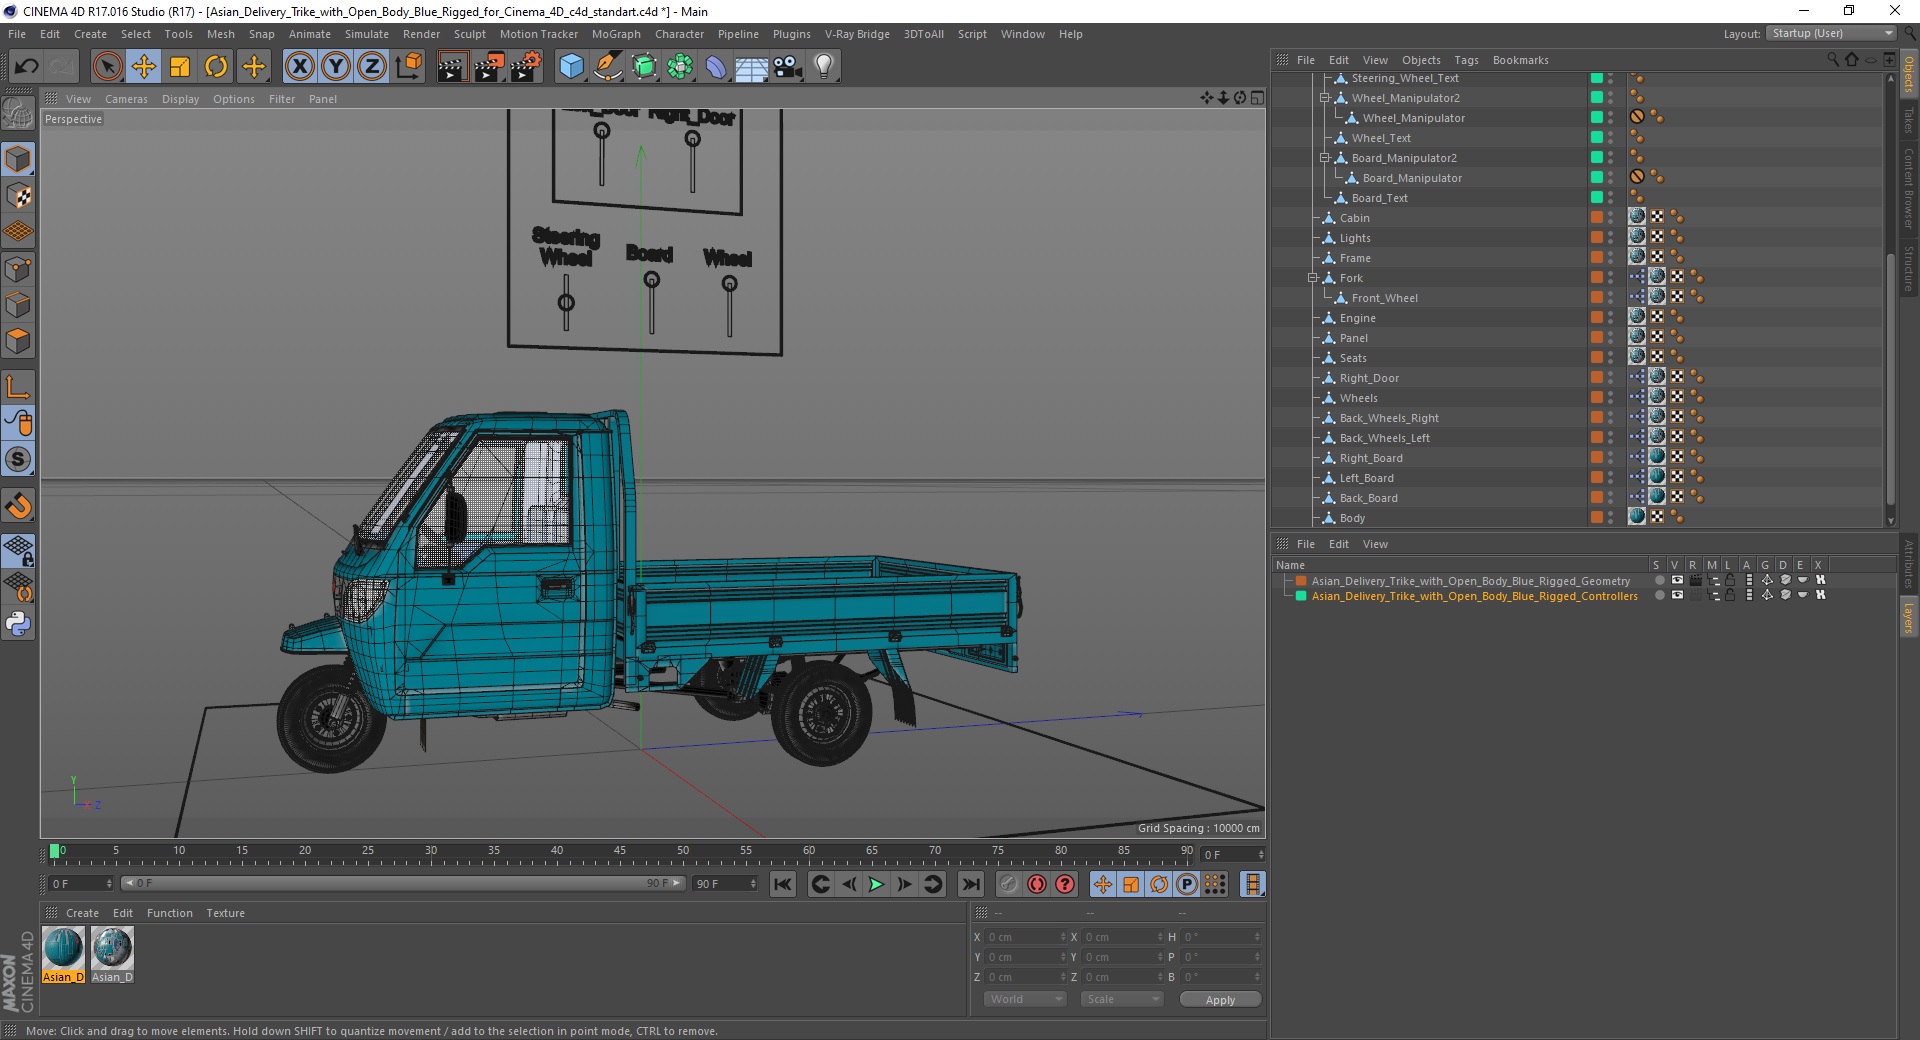The width and height of the screenshot is (1920, 1040).
Task: Go to end of animation
Action: click(970, 884)
